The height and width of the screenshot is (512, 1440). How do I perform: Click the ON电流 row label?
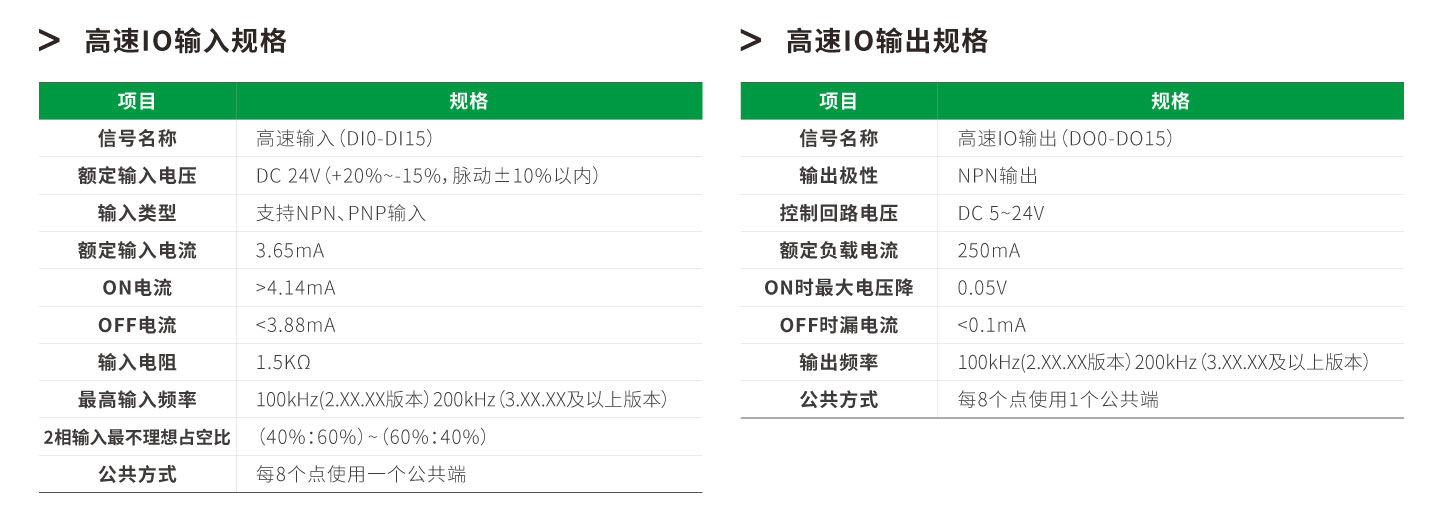pos(137,288)
